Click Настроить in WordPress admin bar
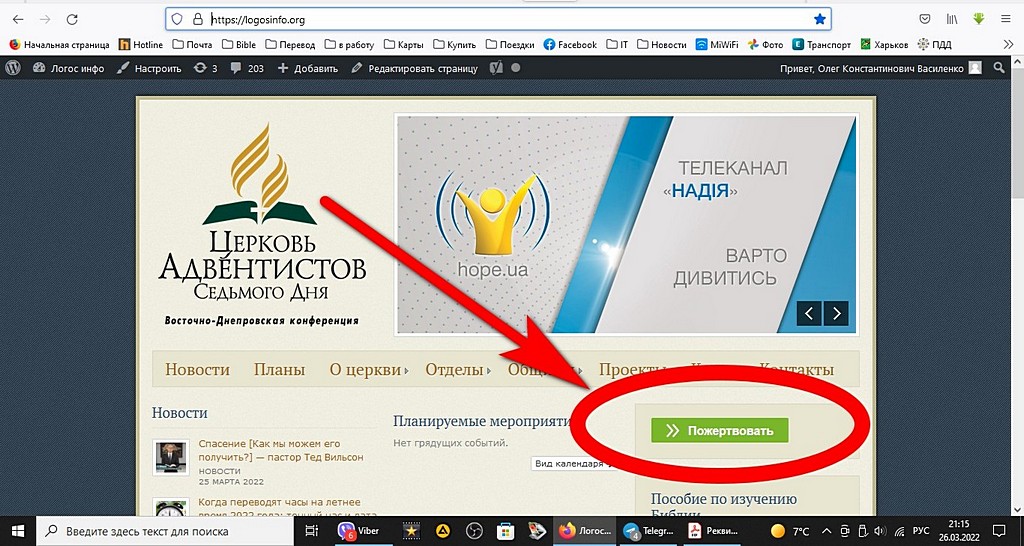The width and height of the screenshot is (1024, 546). 150,68
